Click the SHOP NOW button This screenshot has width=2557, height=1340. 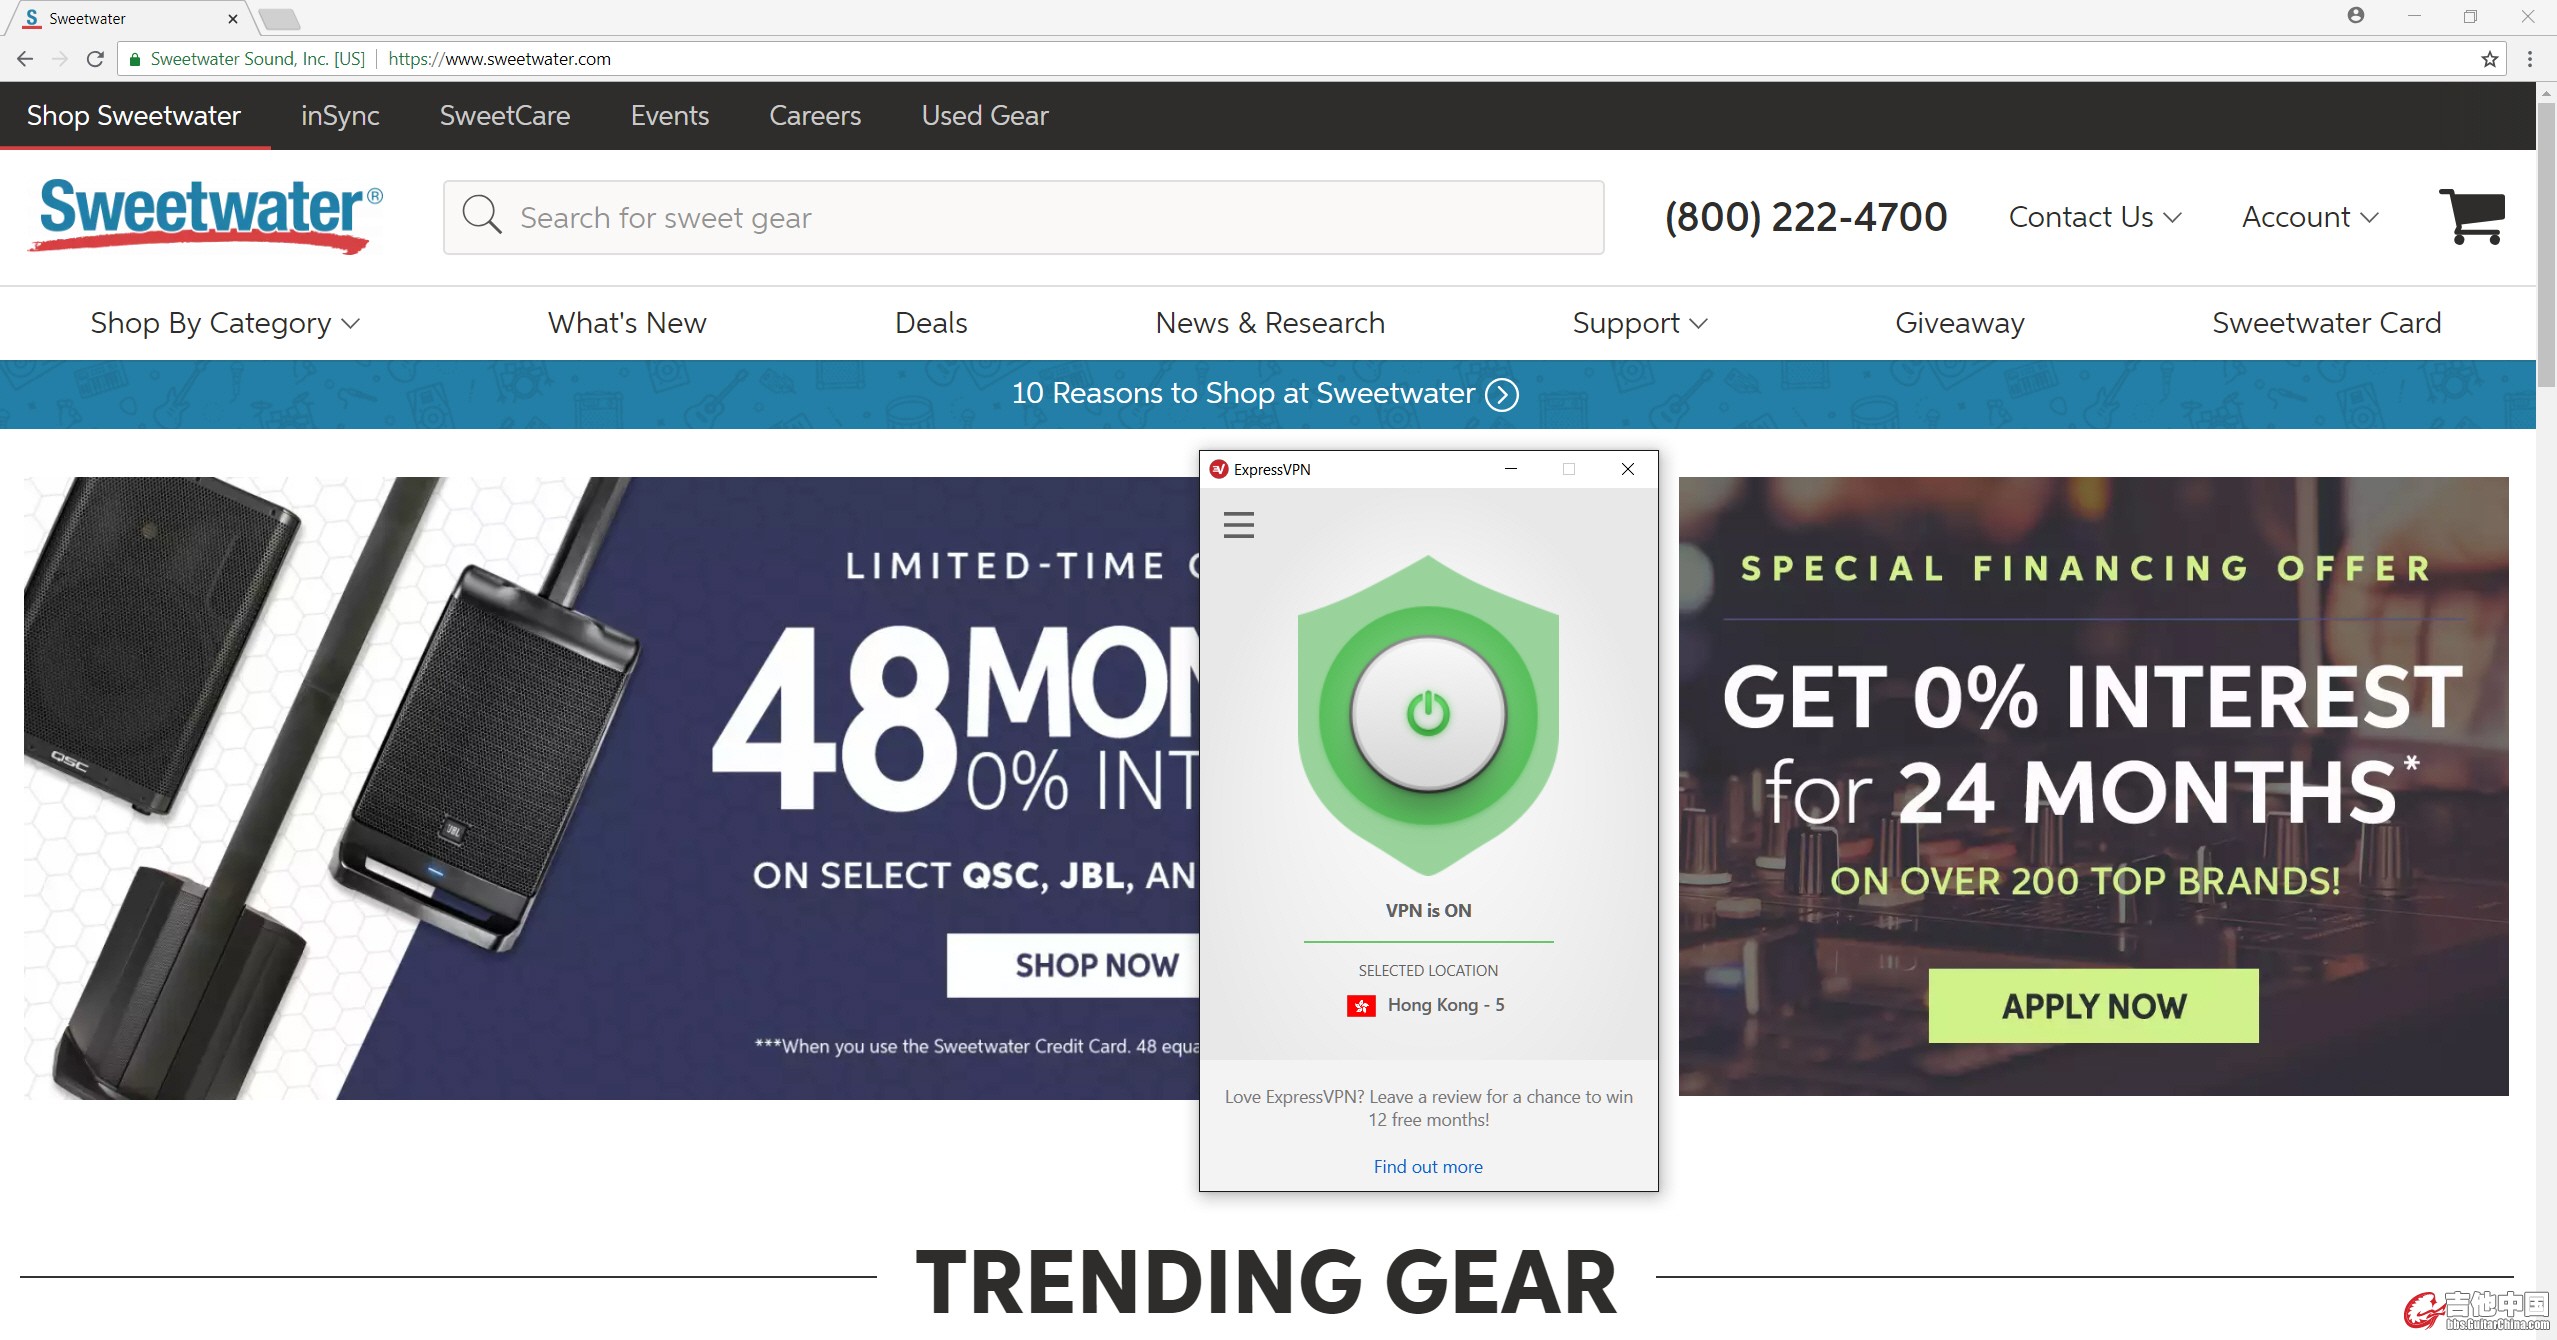pos(1073,966)
